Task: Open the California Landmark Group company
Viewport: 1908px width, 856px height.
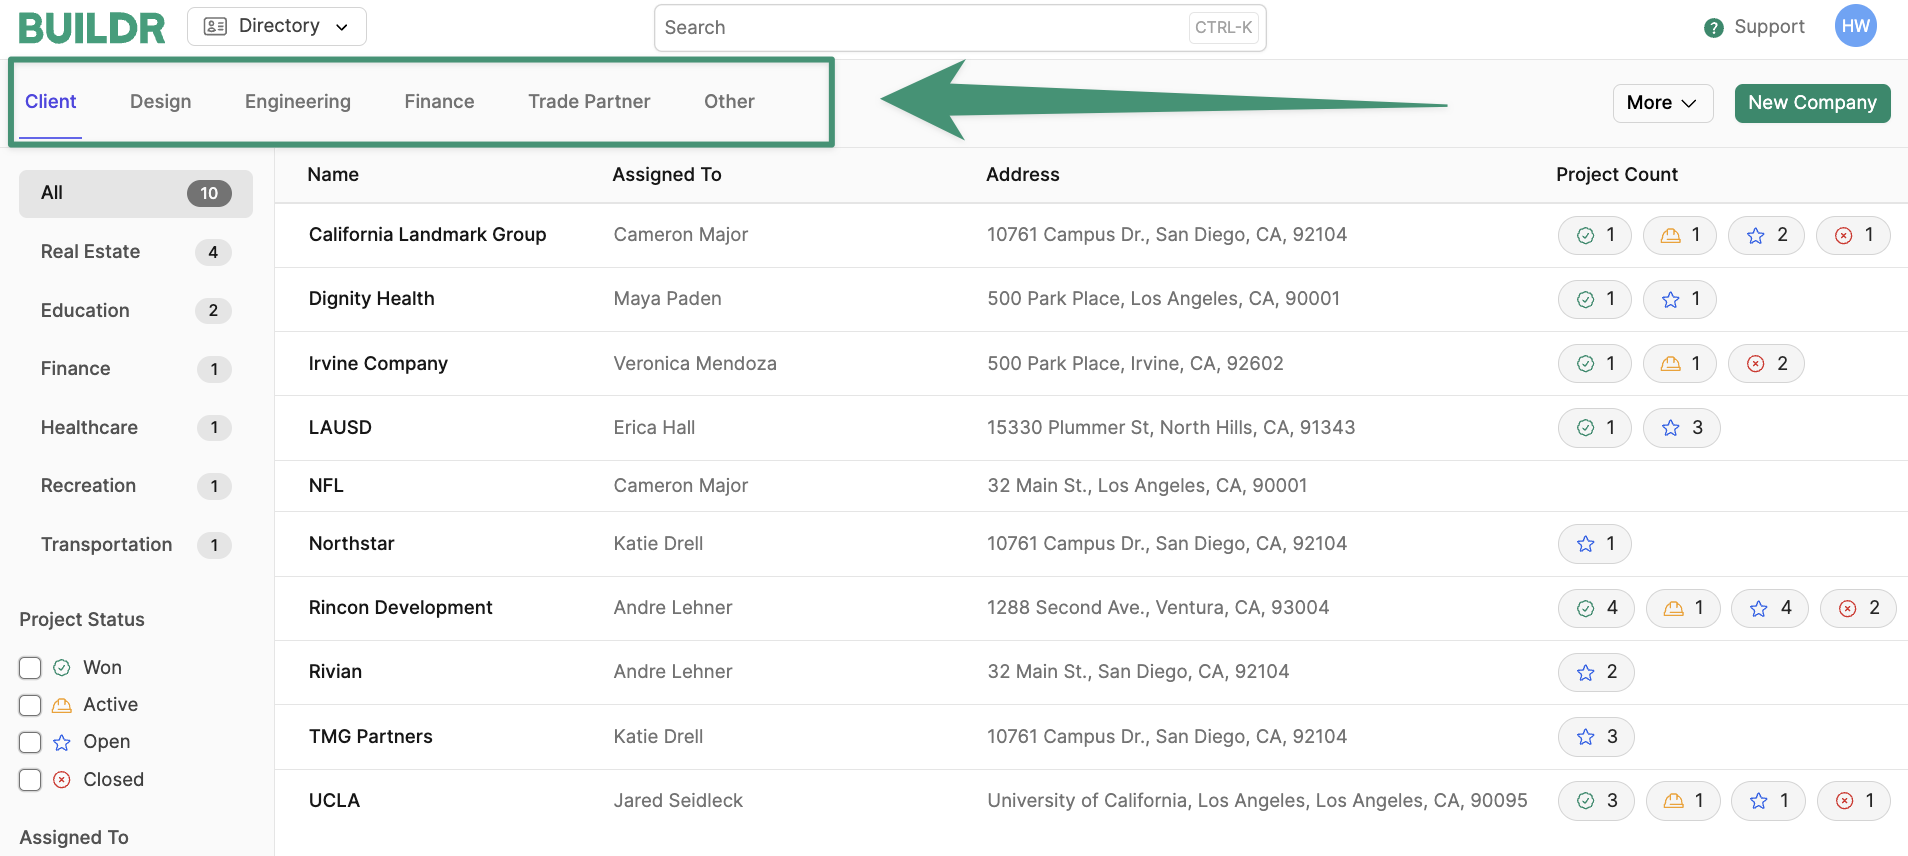Action: tap(427, 235)
